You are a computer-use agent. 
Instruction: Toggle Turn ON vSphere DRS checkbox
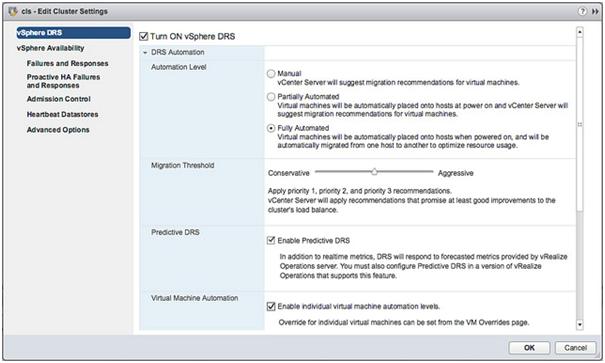(x=144, y=36)
